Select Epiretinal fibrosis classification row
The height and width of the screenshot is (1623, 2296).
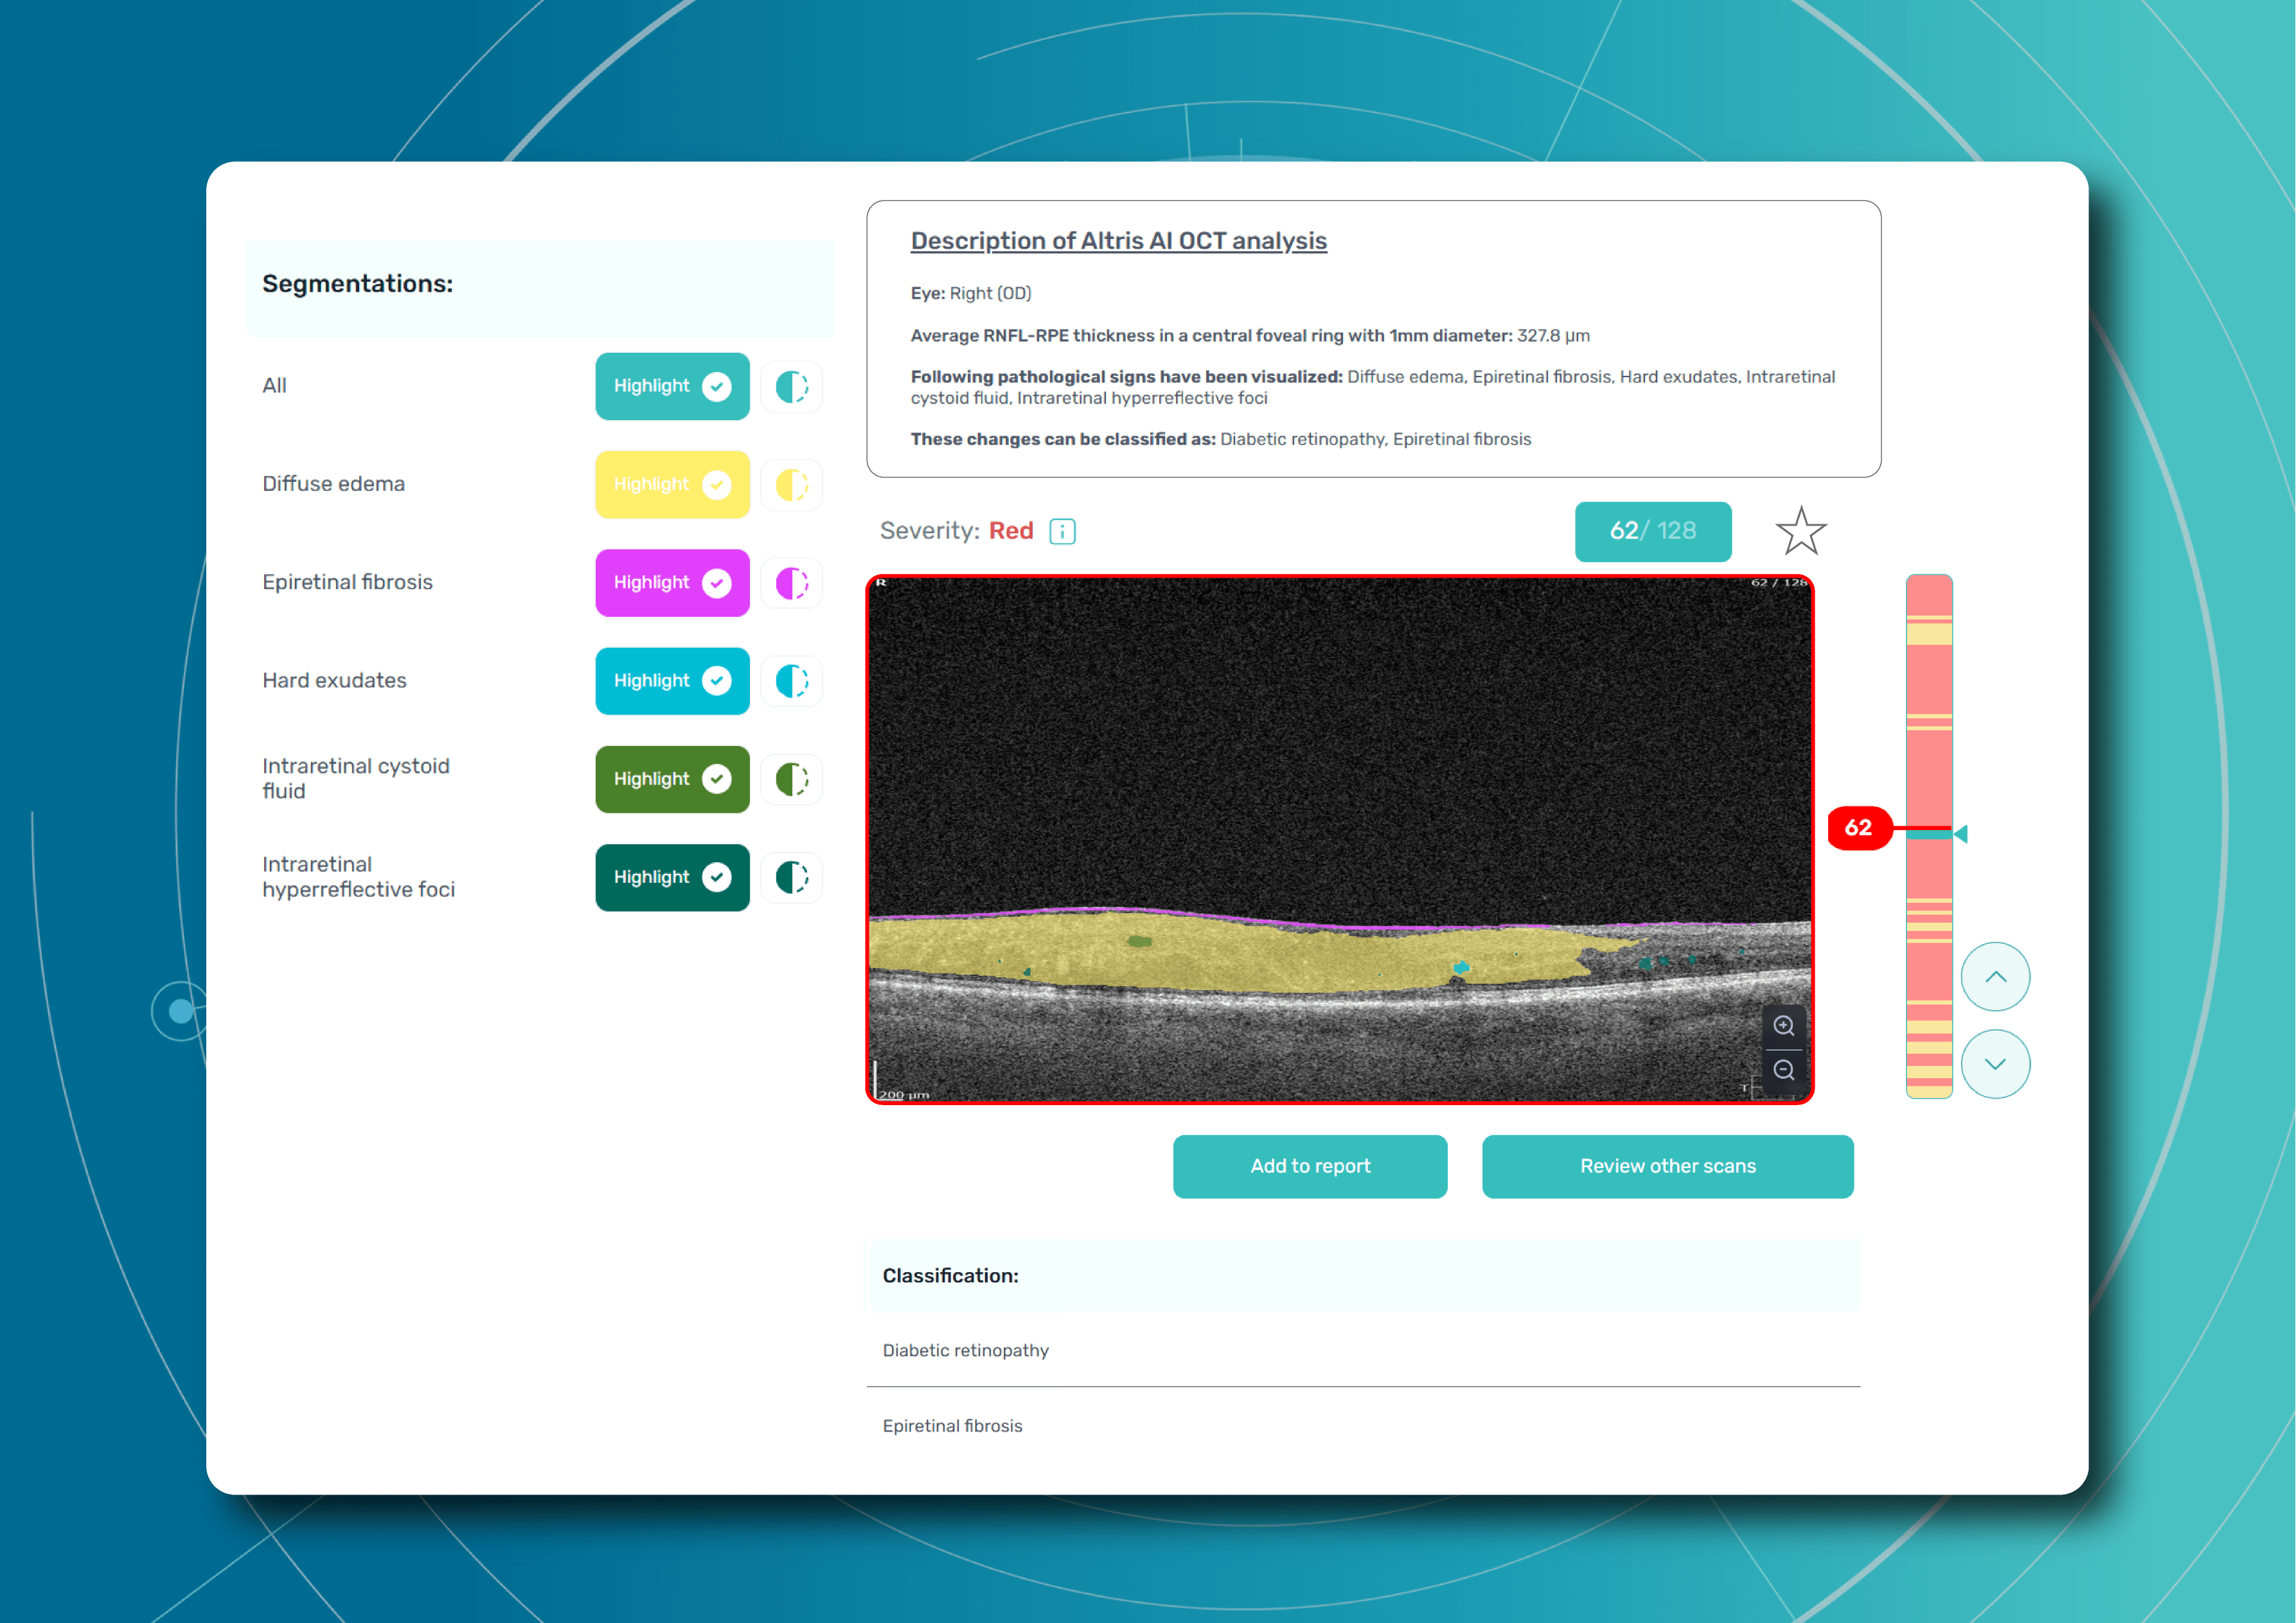point(1362,1425)
